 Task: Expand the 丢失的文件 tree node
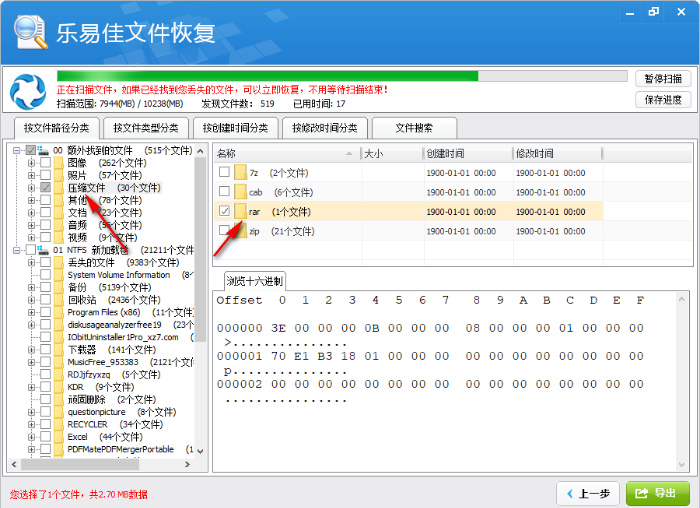31,262
